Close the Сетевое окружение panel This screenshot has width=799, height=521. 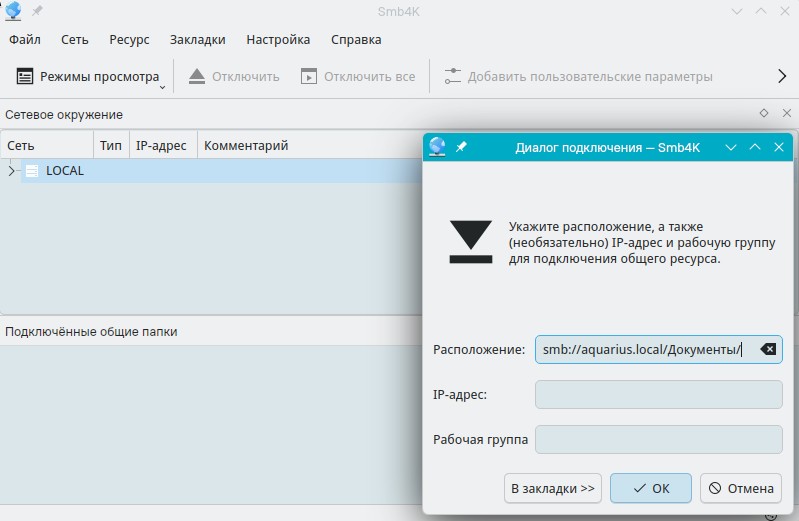[x=787, y=113]
